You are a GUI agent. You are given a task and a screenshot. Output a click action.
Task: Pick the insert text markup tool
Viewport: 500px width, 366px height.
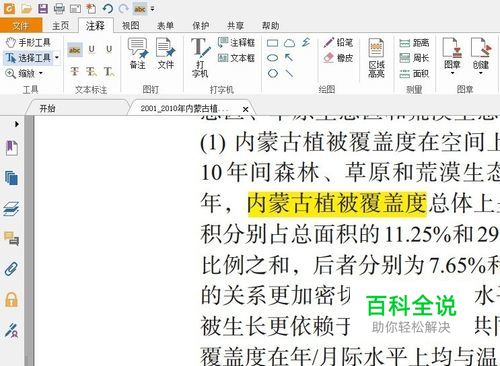coord(109,71)
